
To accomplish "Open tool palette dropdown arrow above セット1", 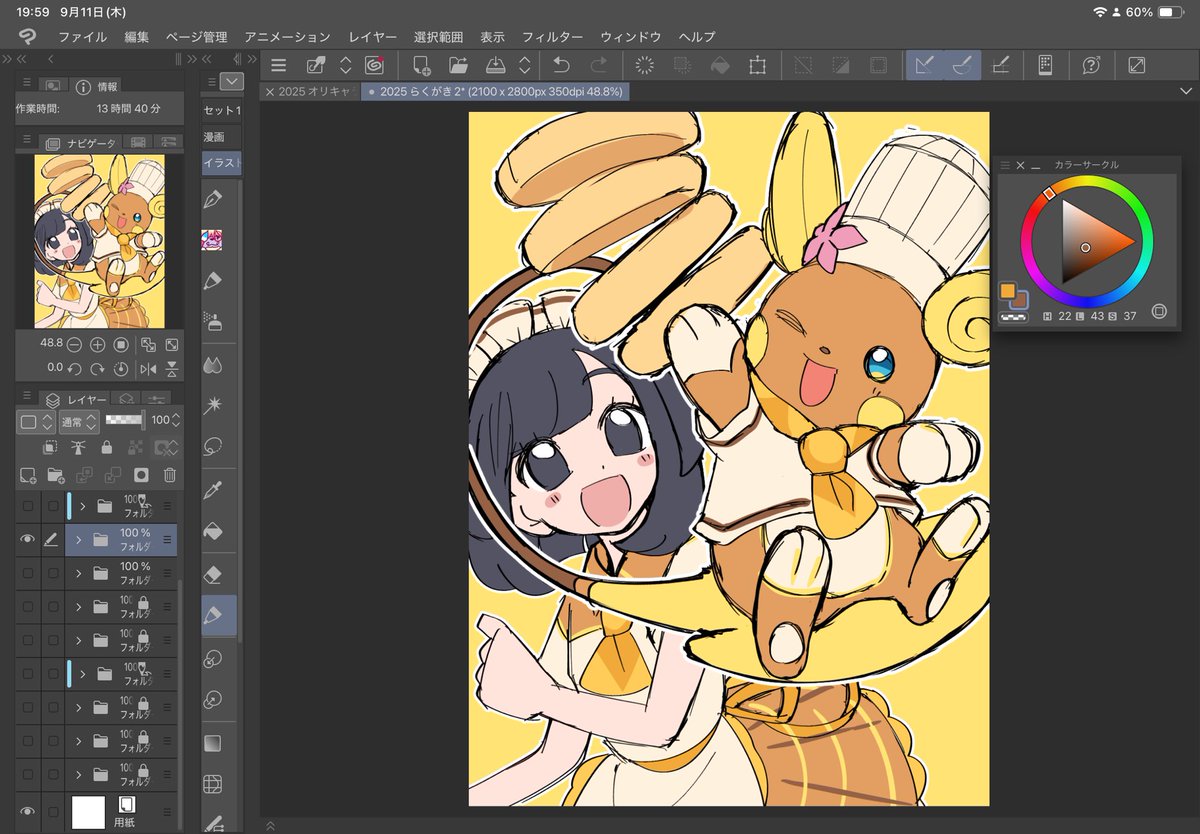I will (231, 82).
